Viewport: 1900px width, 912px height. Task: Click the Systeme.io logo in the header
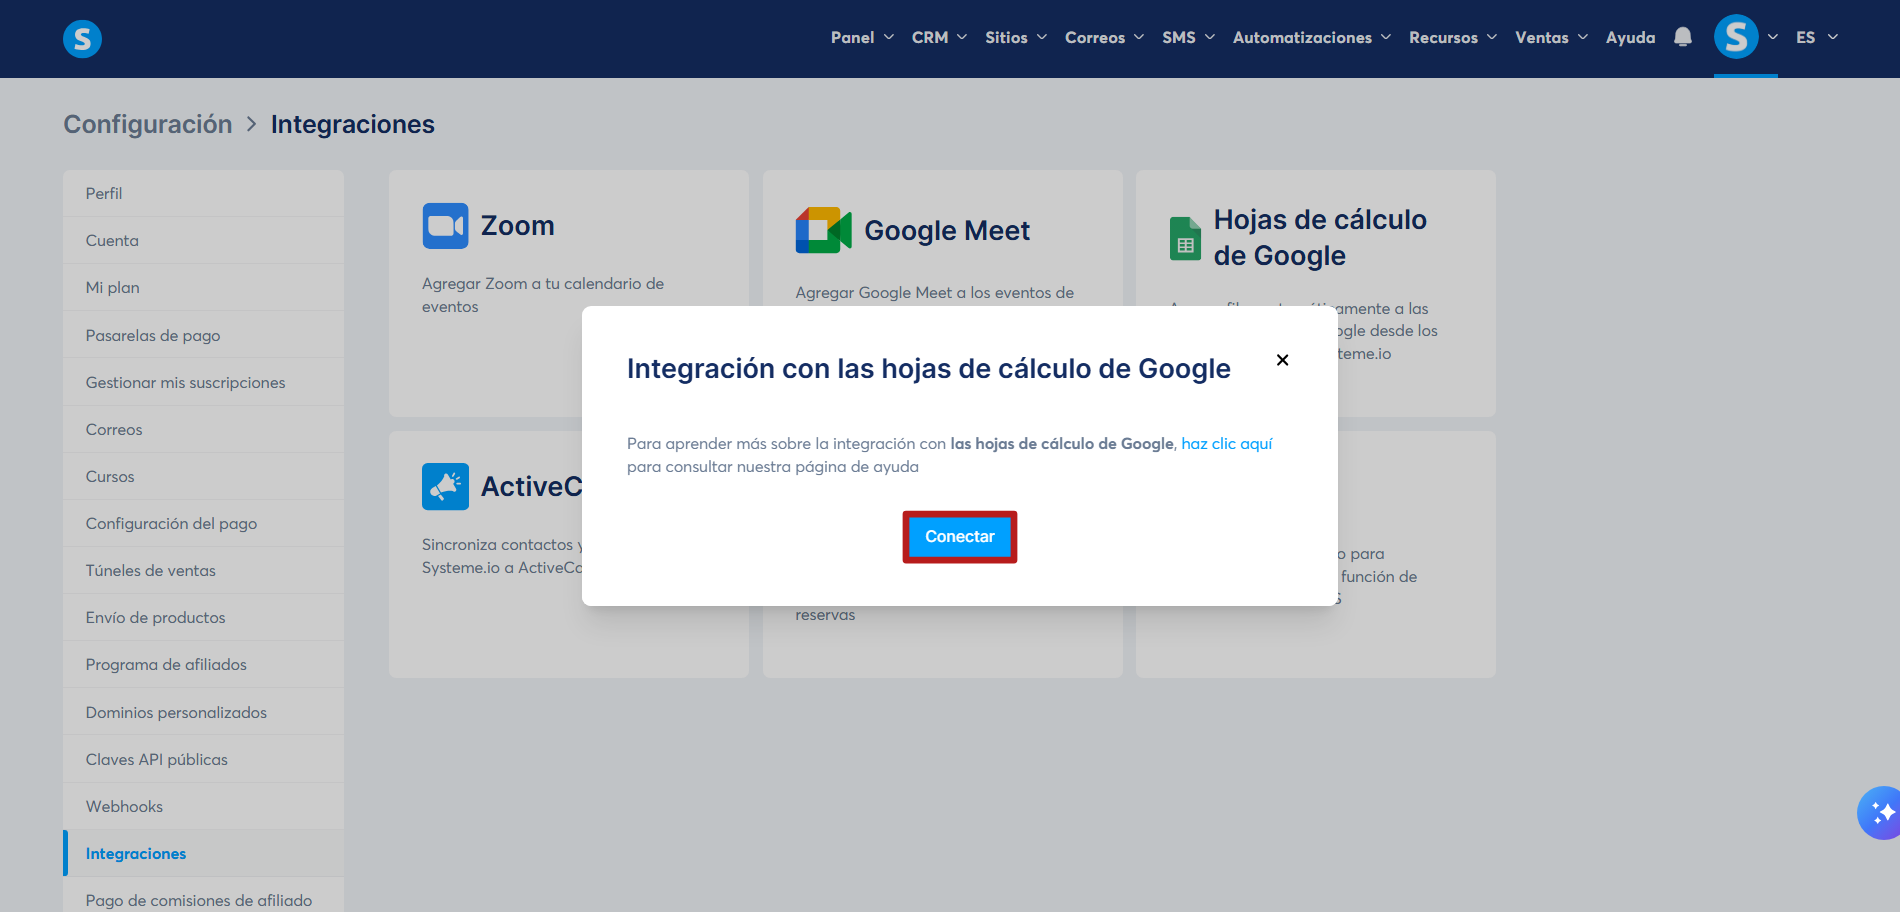[82, 39]
